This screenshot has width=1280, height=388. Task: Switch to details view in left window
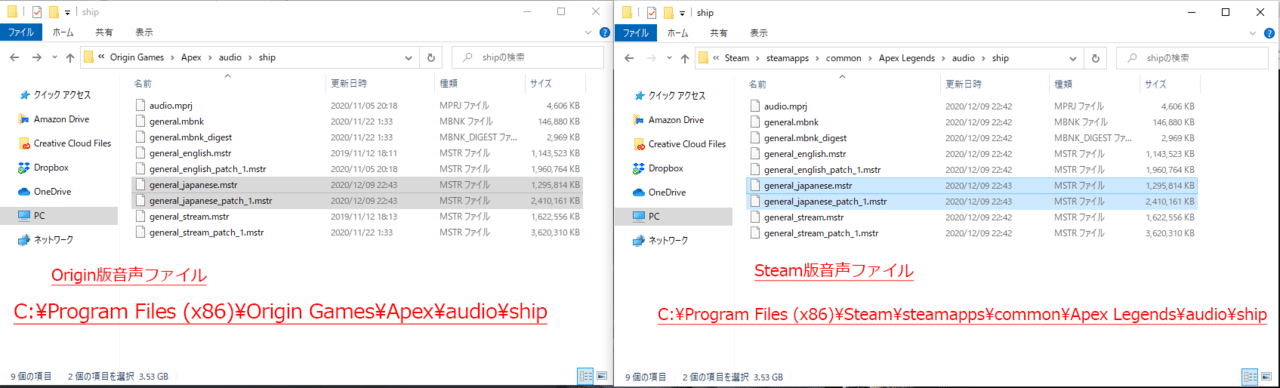[586, 377]
